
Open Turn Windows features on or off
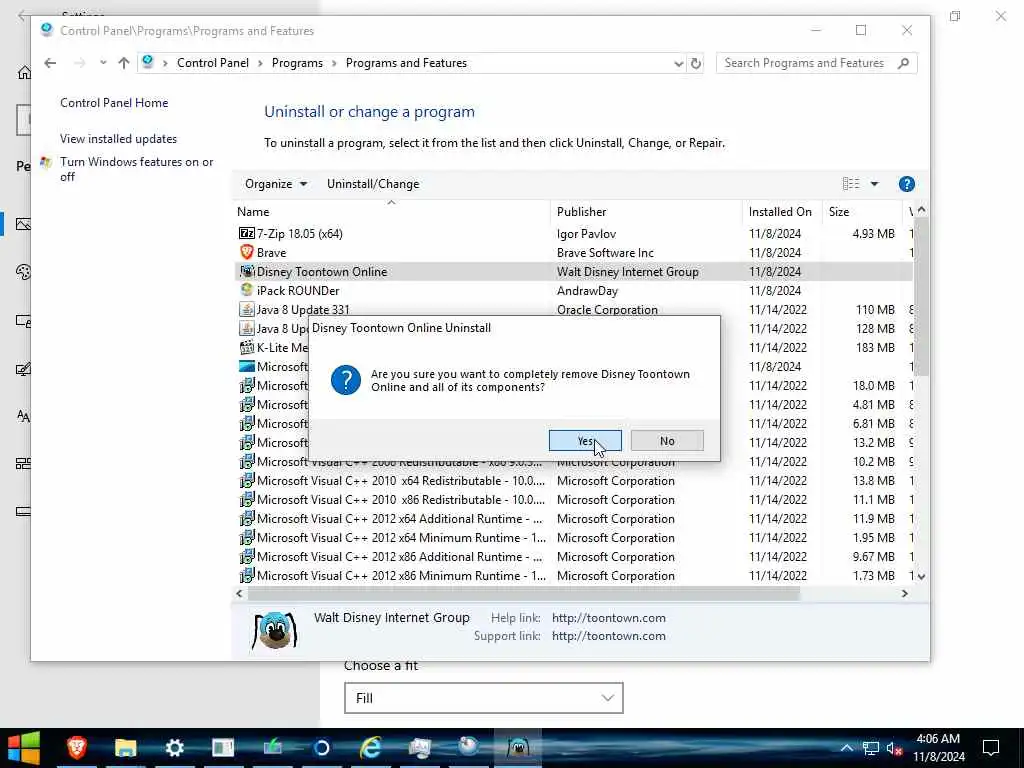coord(136,169)
